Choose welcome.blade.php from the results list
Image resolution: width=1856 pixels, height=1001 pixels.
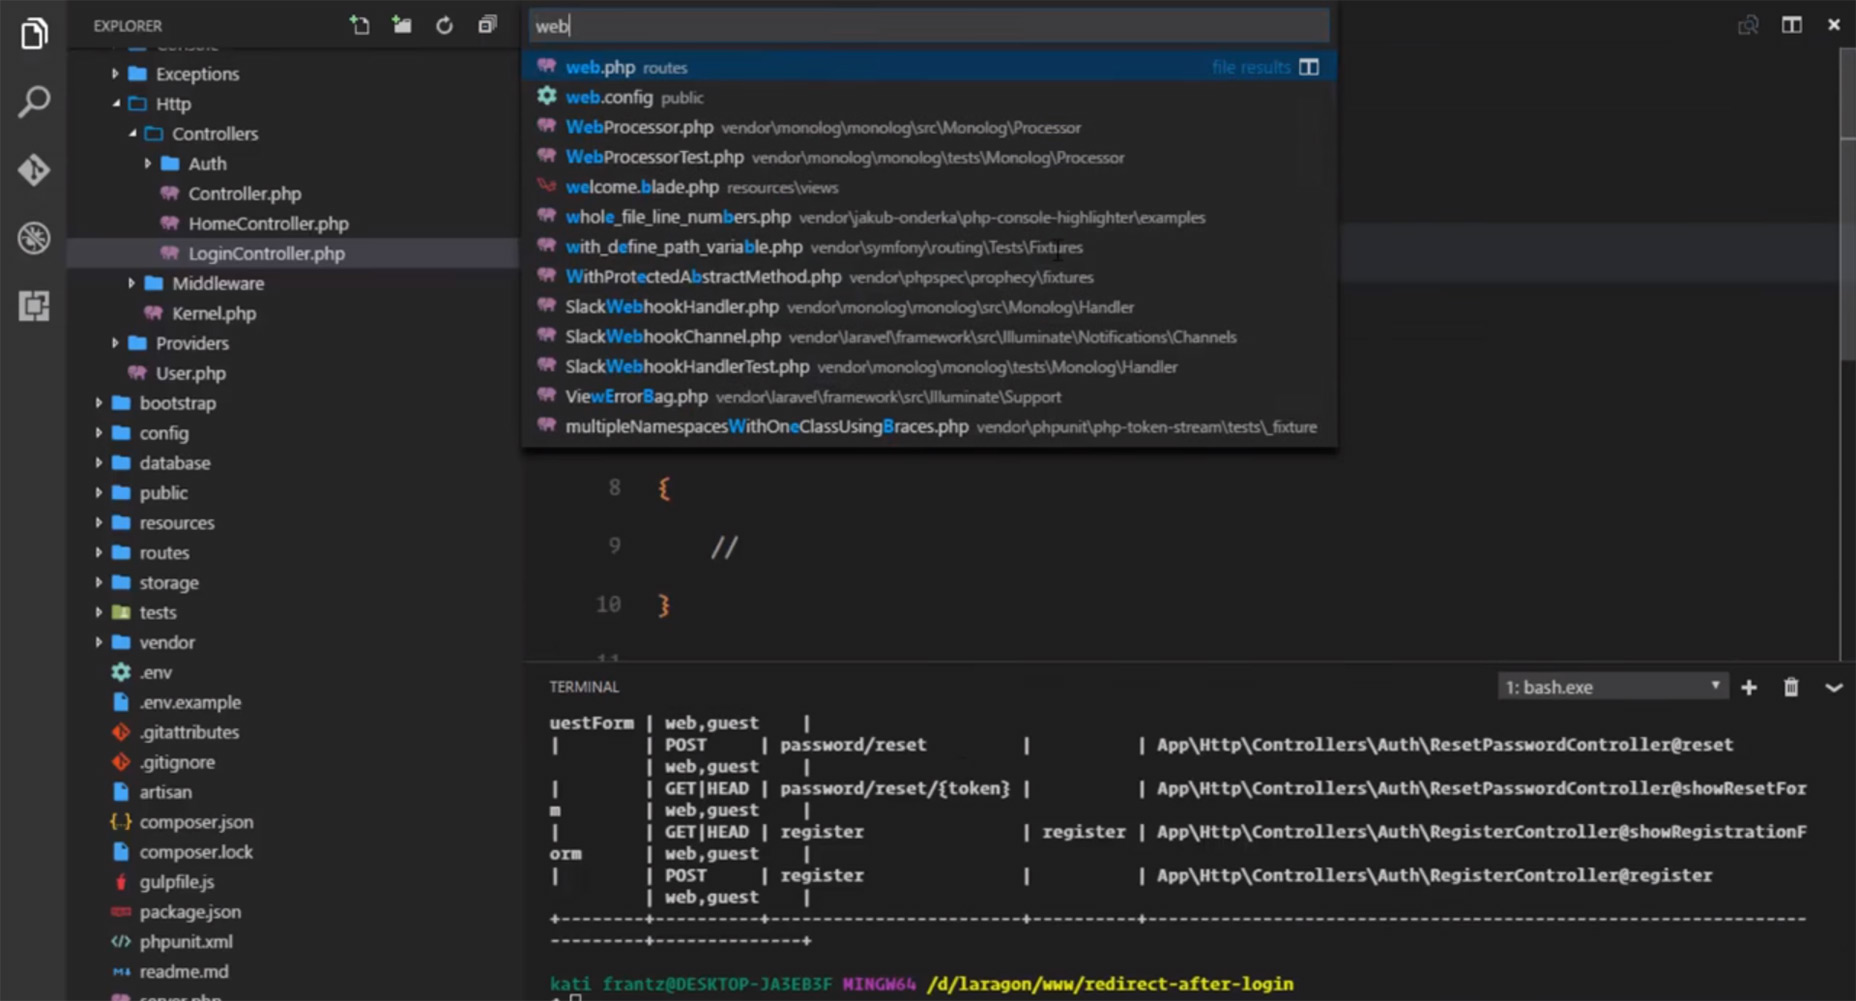(x=642, y=187)
